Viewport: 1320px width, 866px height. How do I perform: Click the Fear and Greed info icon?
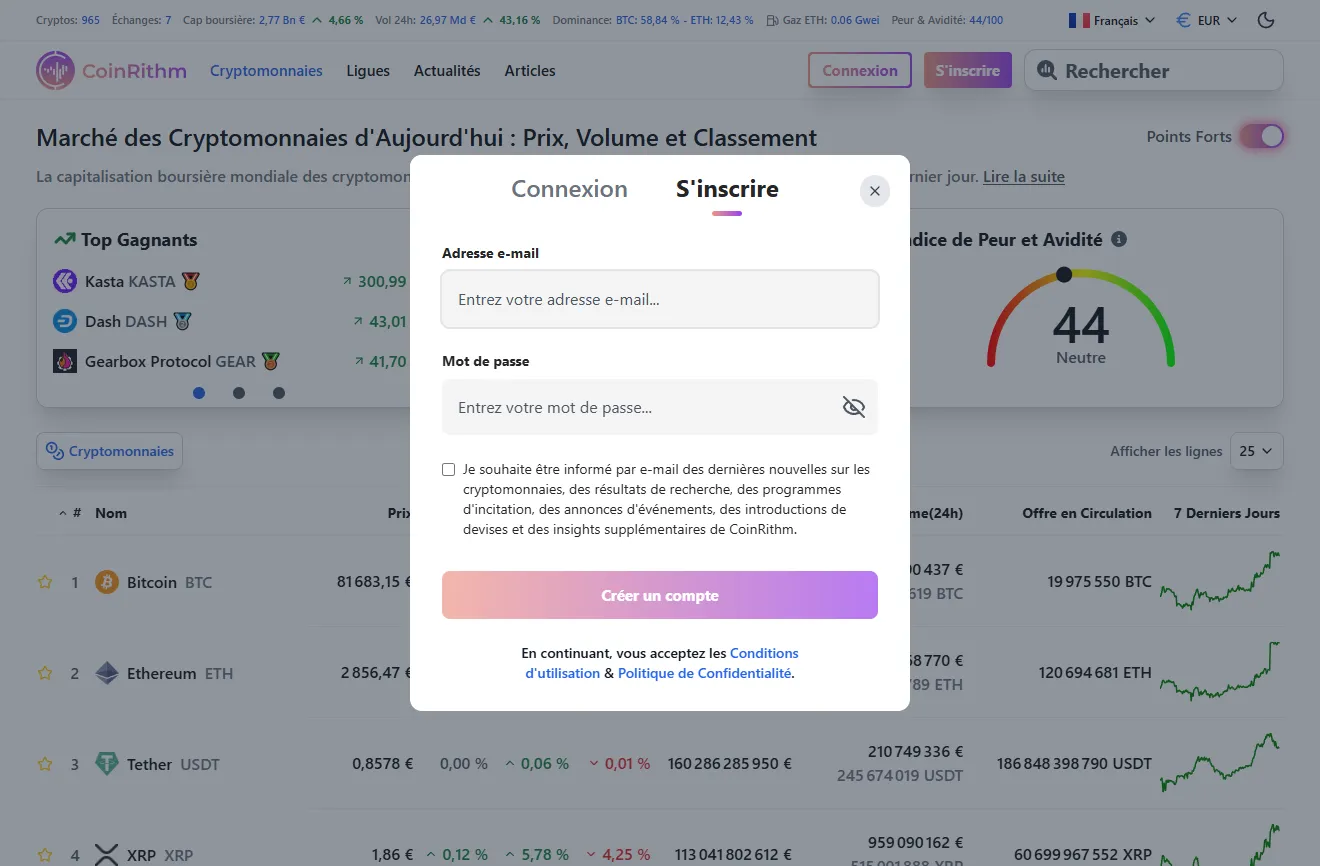1119,239
